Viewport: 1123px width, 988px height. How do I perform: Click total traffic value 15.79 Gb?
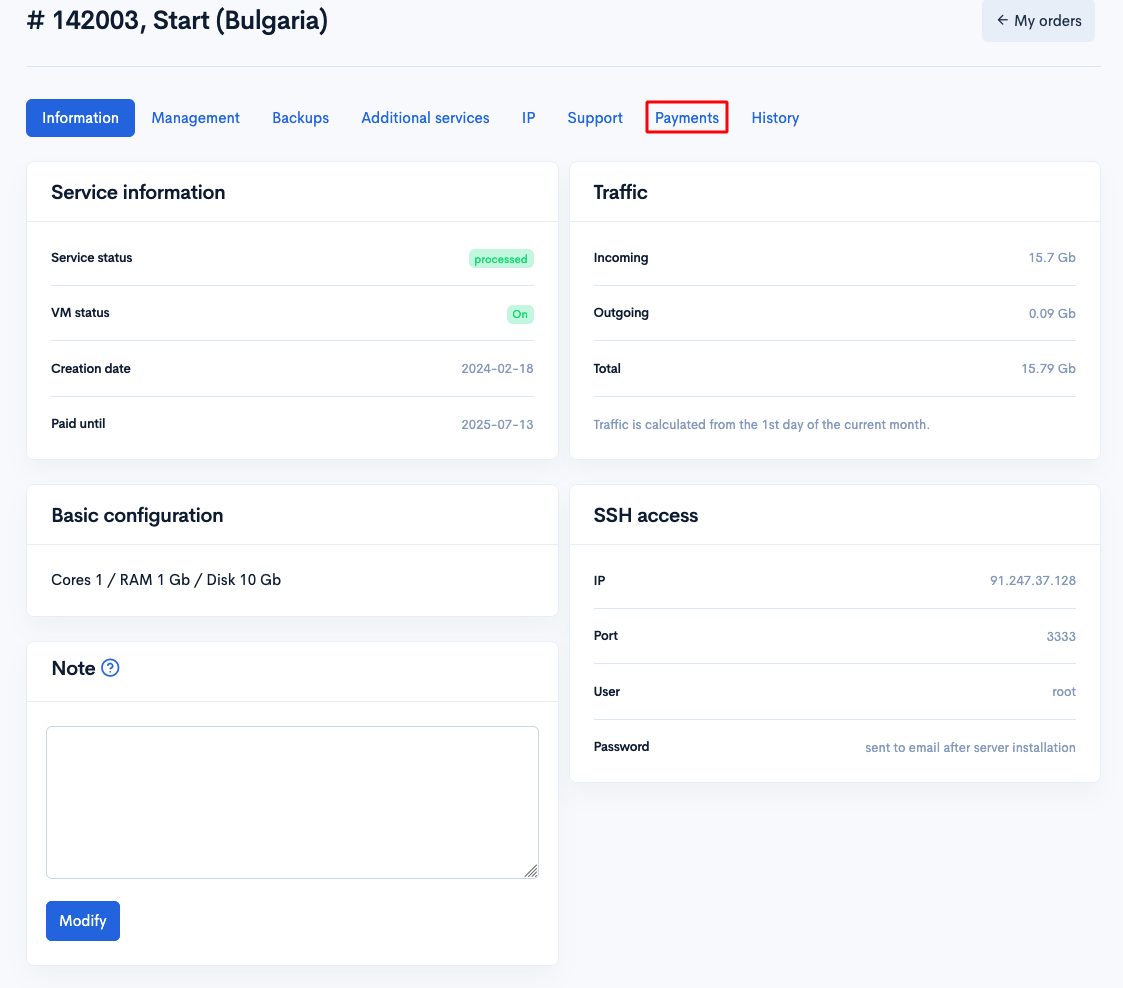tap(1049, 369)
